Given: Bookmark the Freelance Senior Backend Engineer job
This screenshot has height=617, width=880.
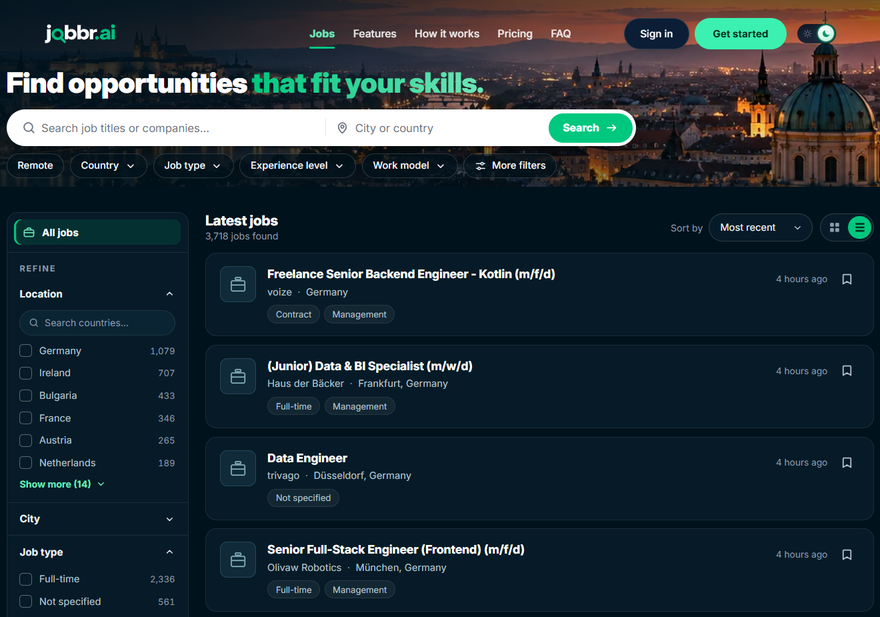Looking at the screenshot, I should coord(847,279).
